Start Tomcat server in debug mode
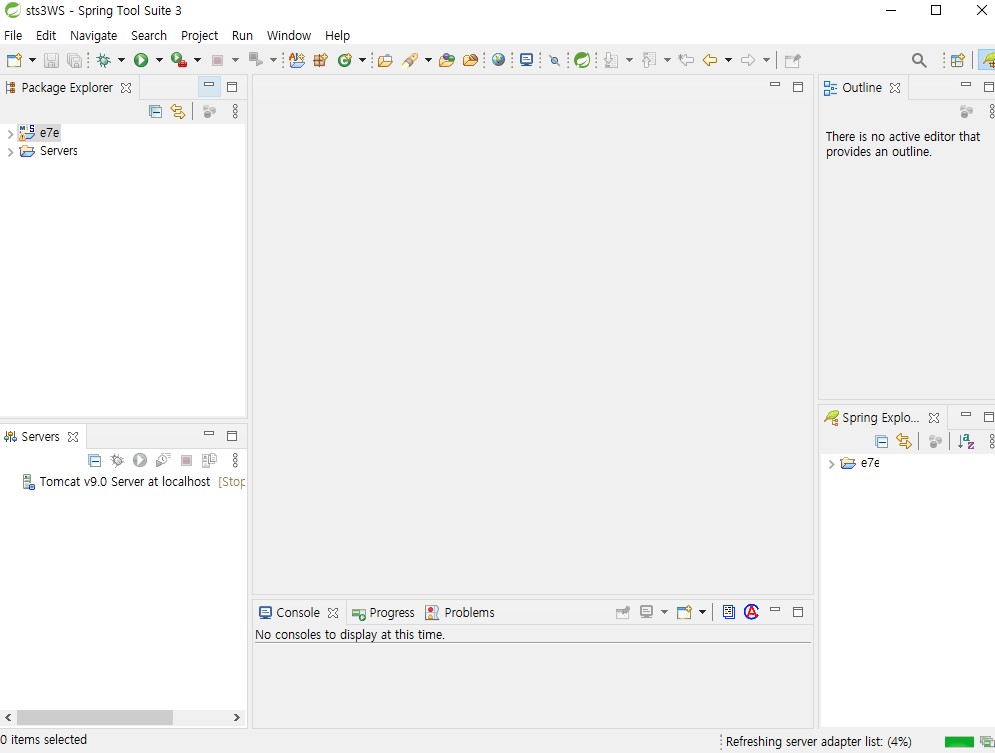 [117, 460]
